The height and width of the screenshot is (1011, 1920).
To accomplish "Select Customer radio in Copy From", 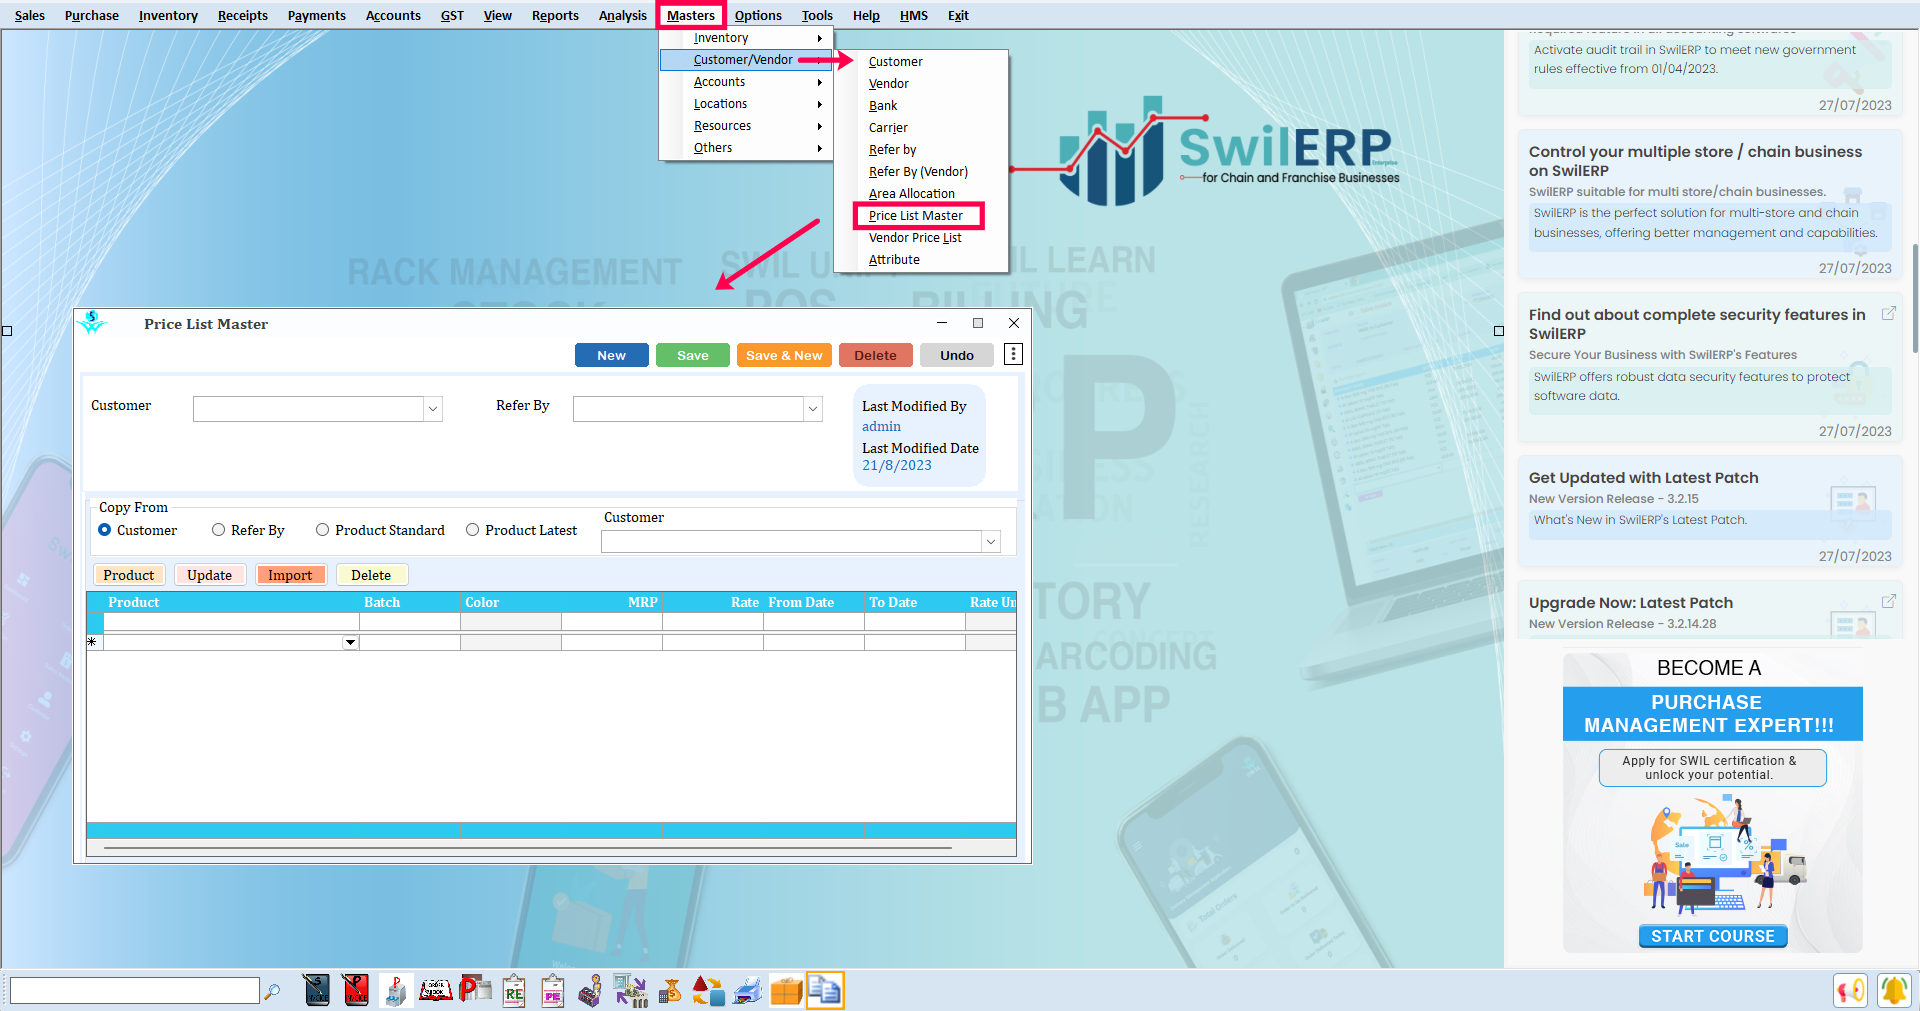I will 104,530.
